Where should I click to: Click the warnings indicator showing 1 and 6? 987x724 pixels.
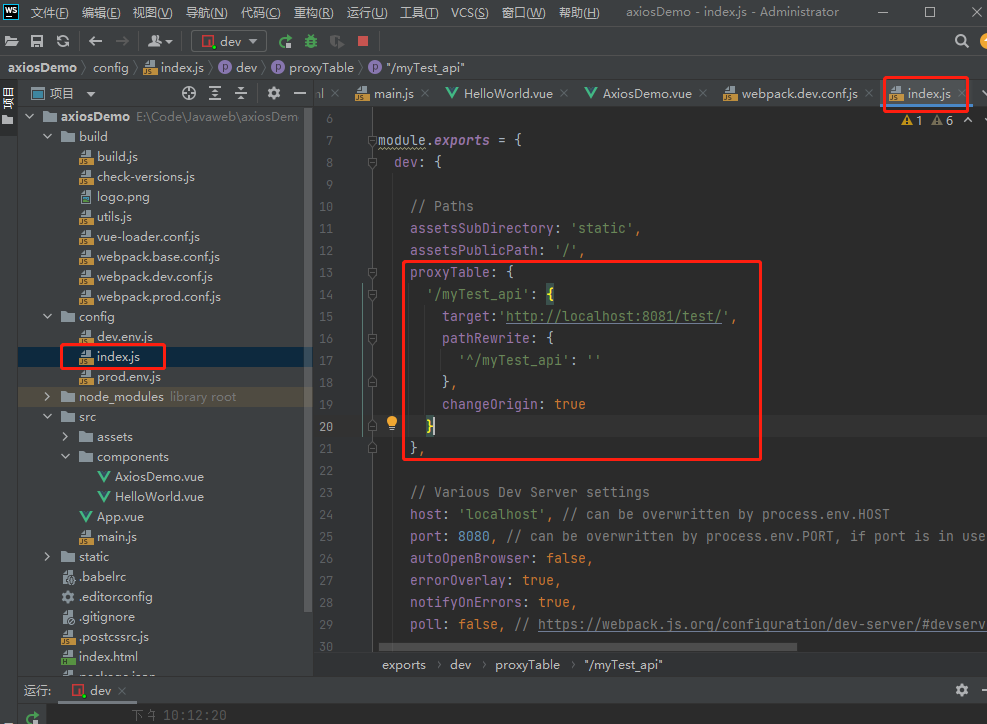coord(927,120)
